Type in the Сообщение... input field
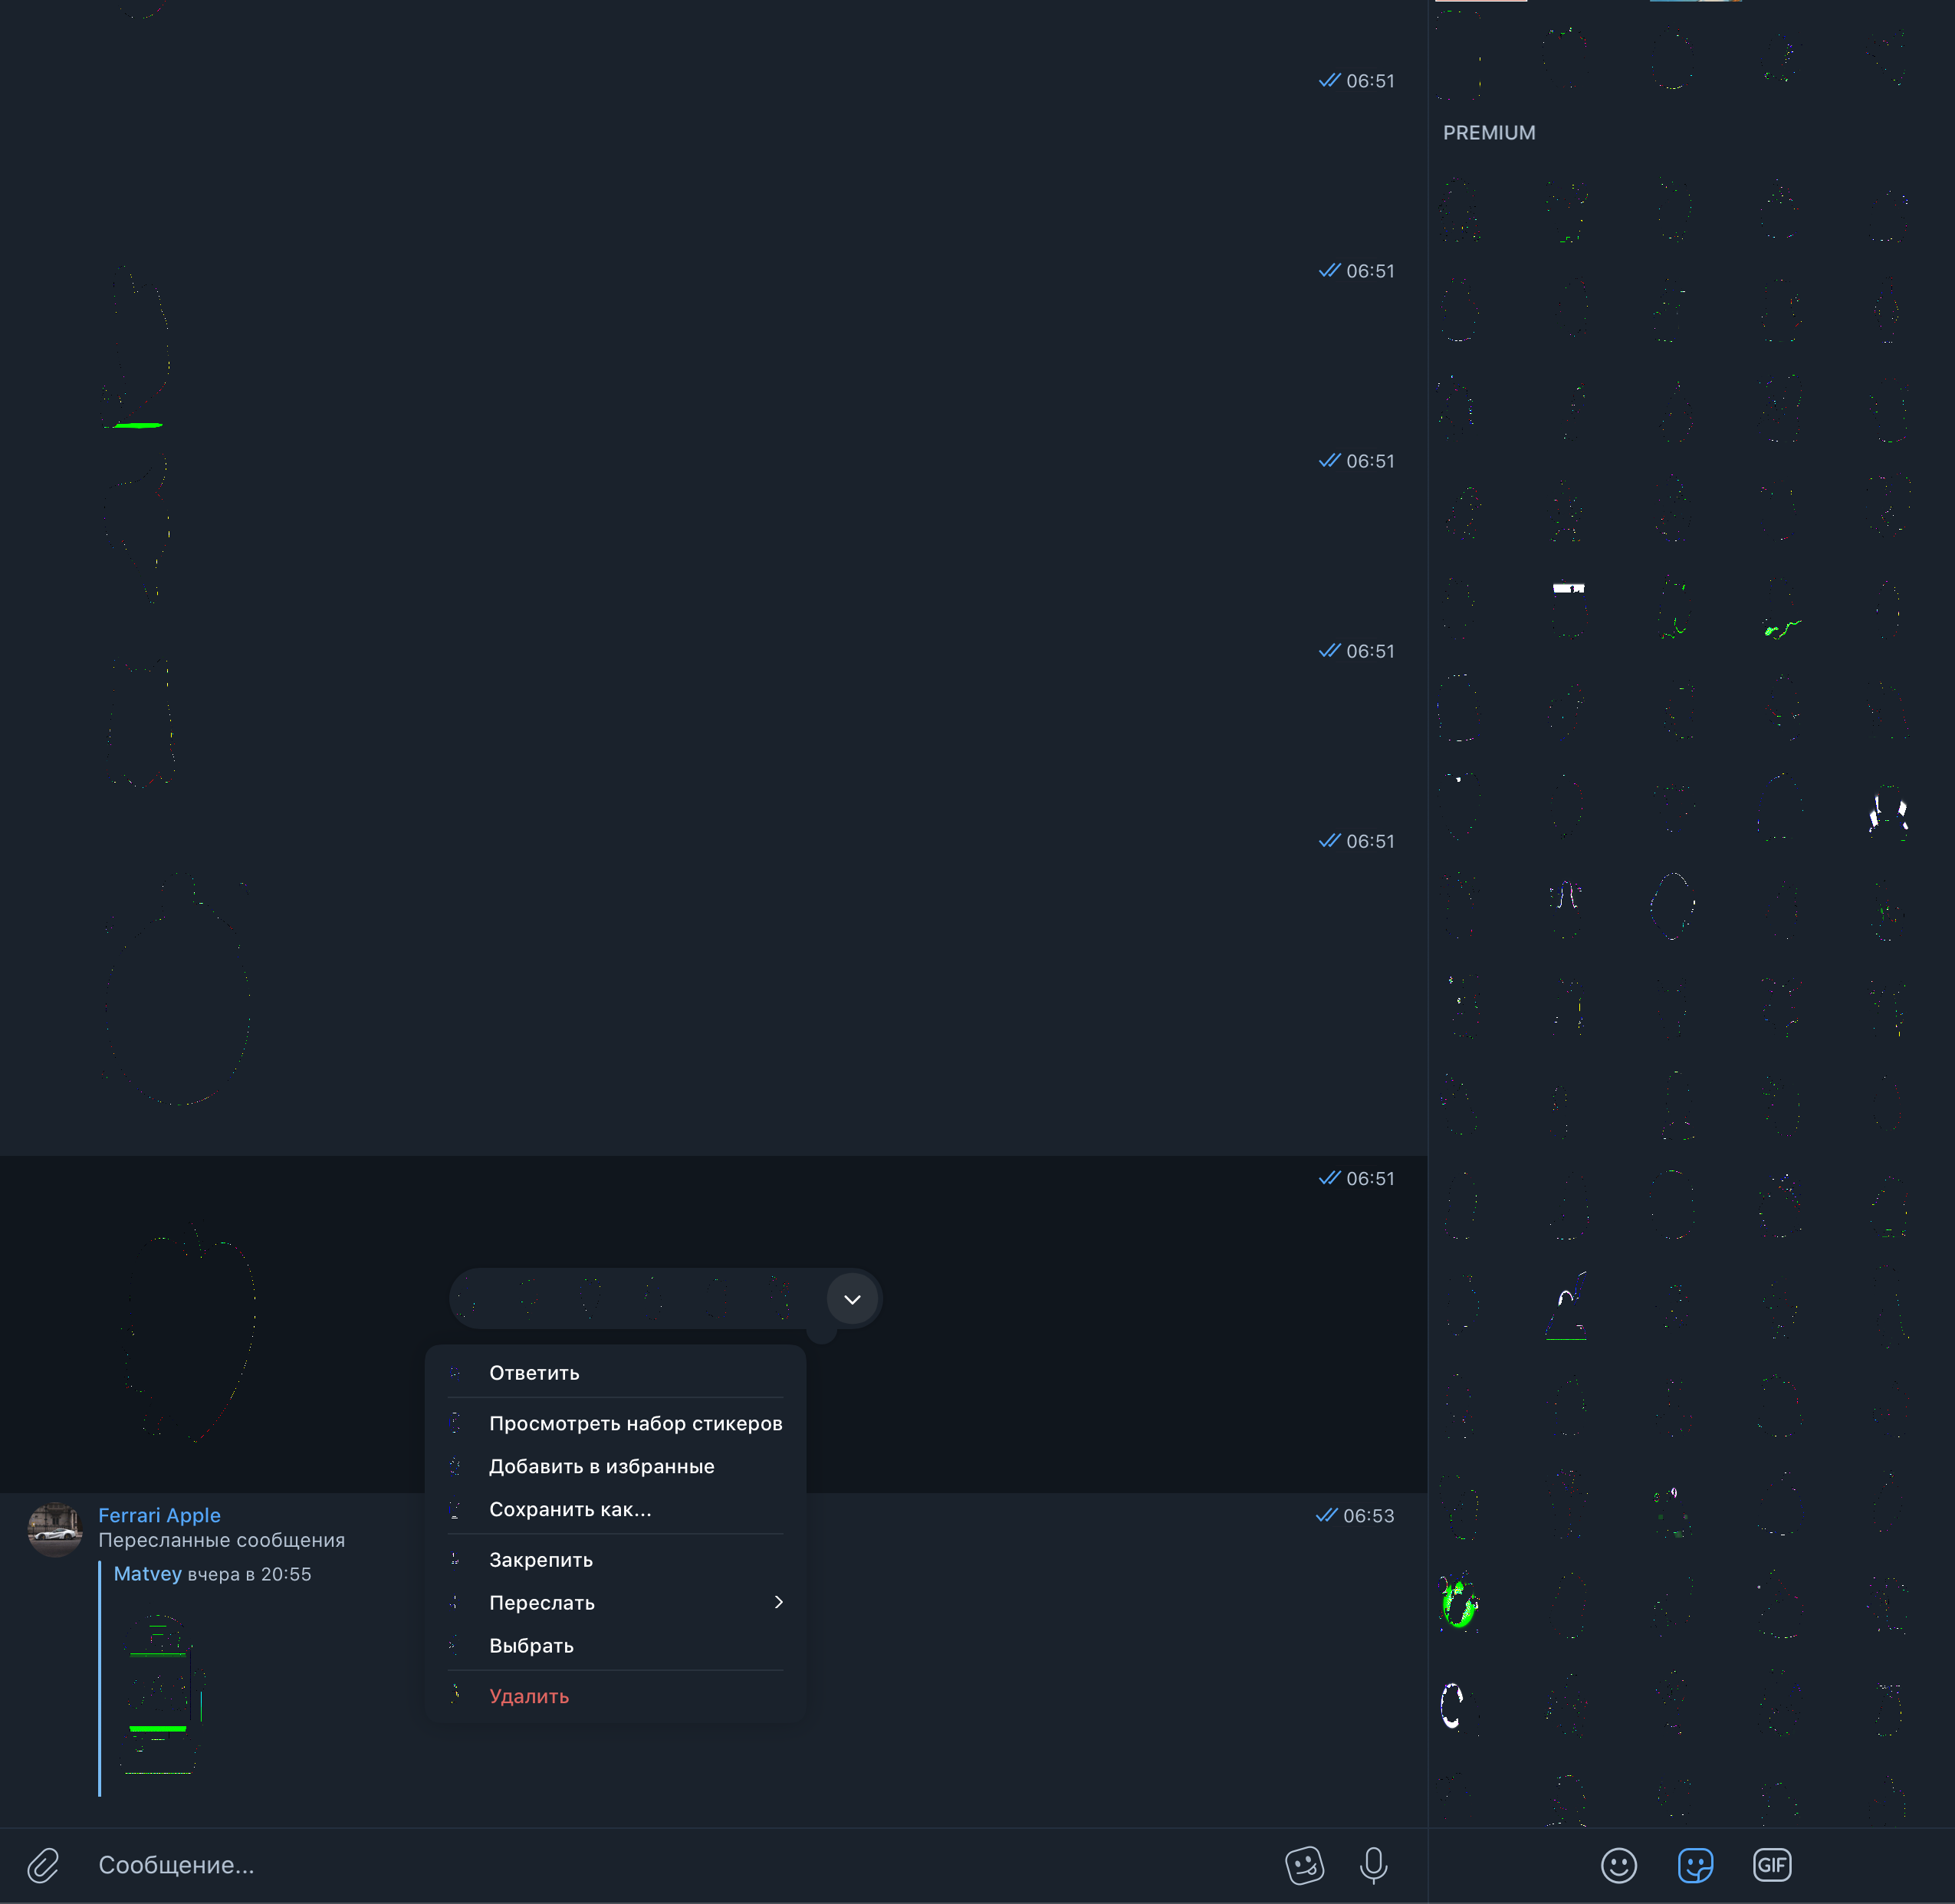The image size is (1955, 1904). click(600, 1865)
